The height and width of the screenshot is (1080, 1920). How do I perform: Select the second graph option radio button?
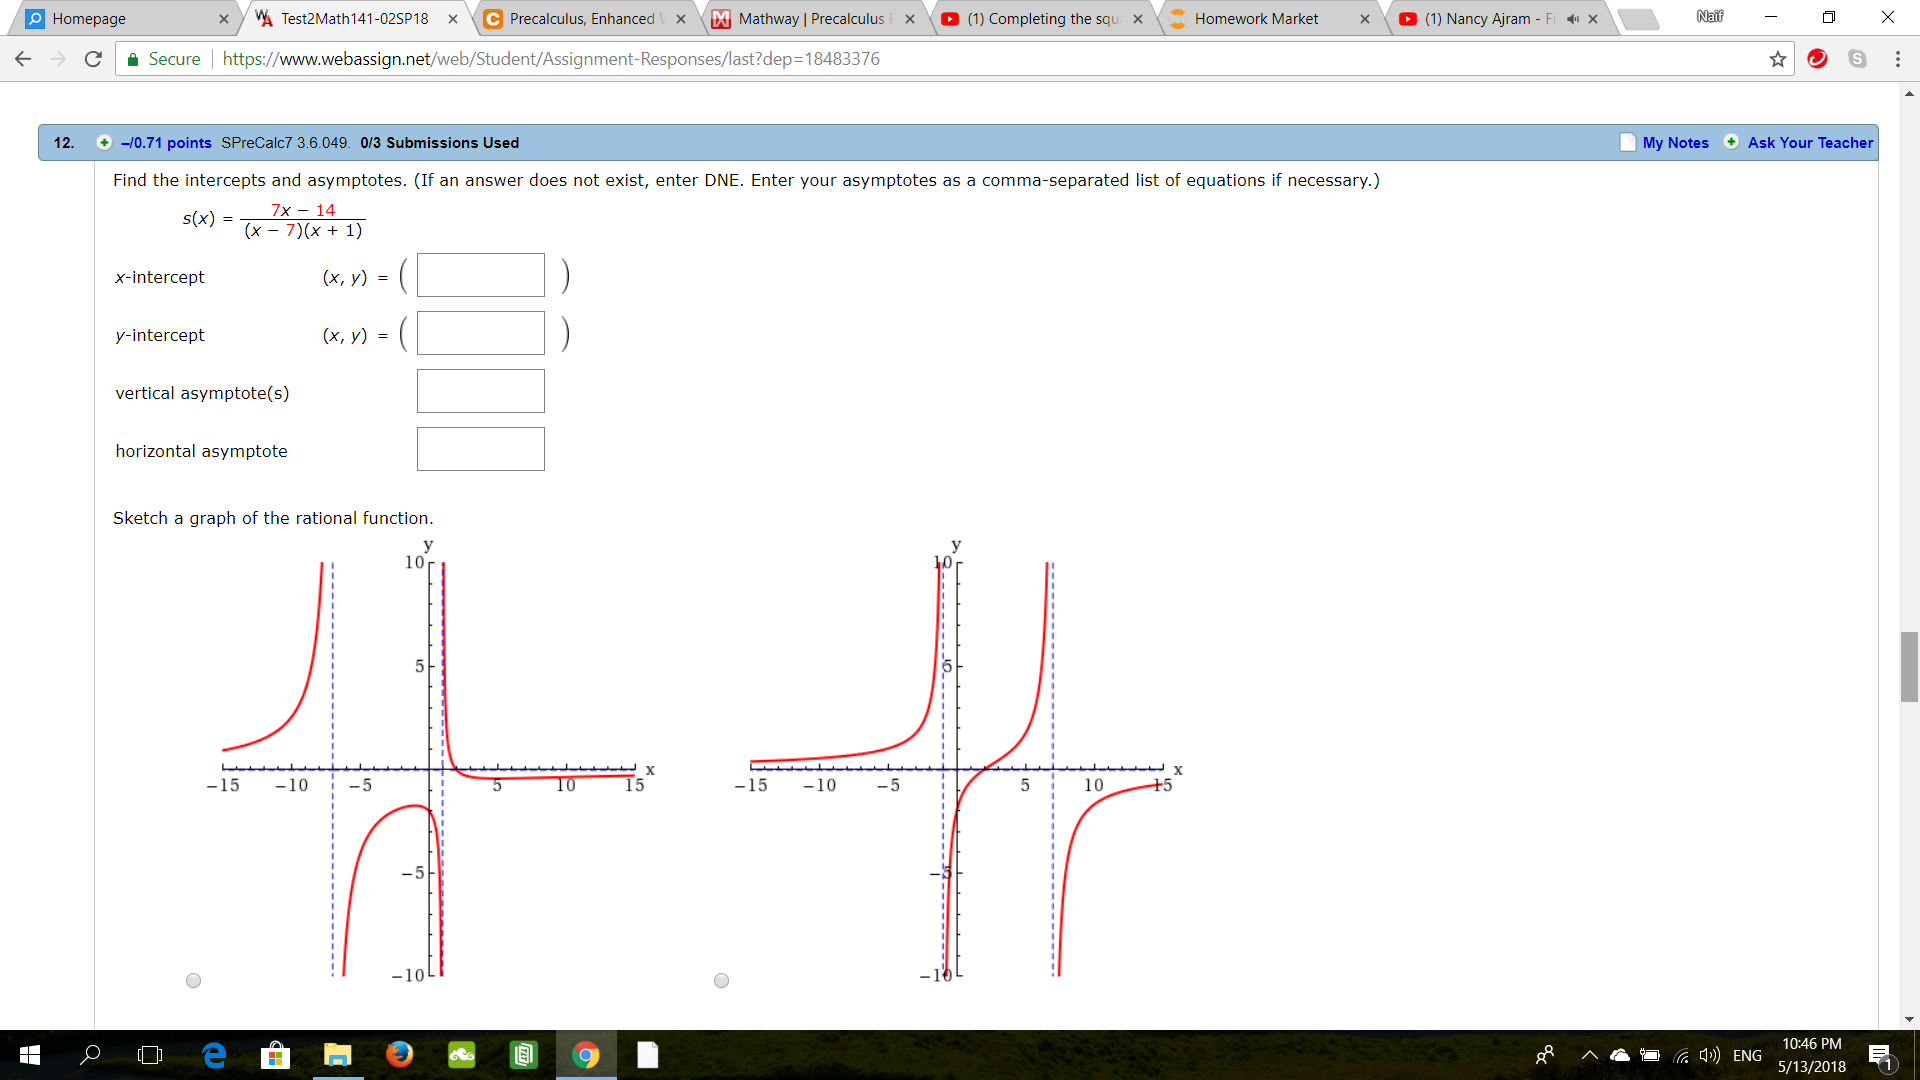(x=721, y=981)
